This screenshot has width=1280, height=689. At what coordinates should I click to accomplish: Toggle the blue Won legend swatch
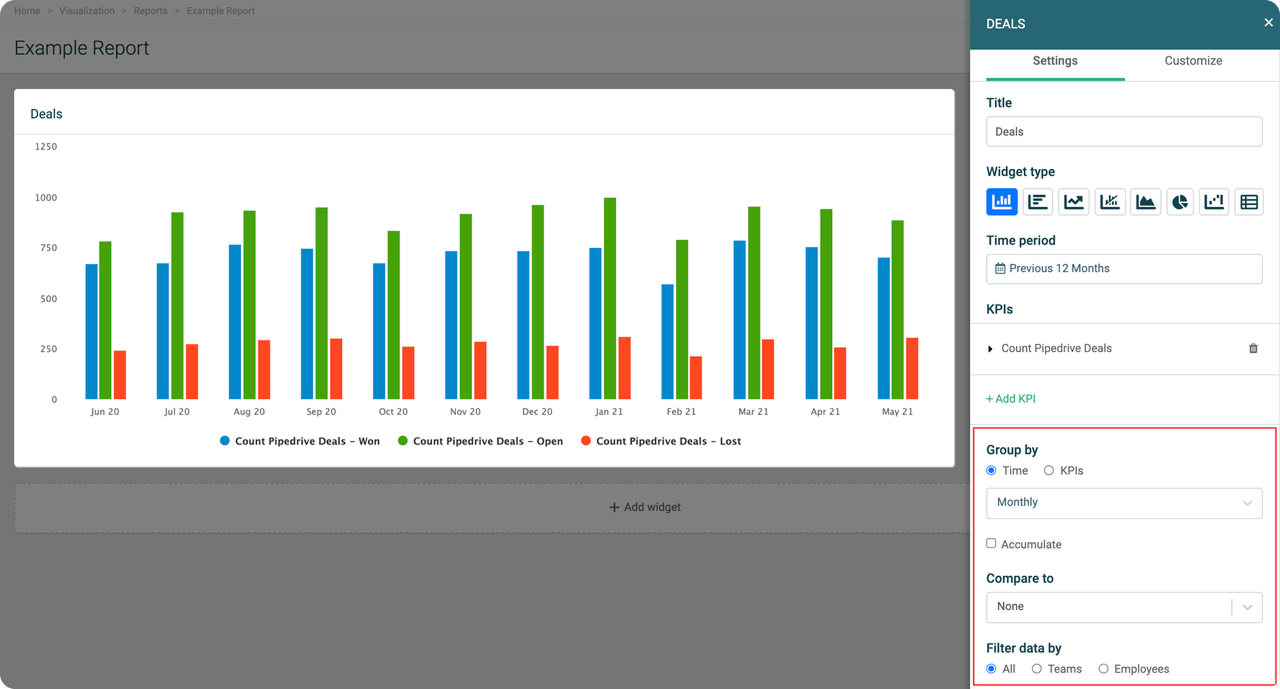225,441
